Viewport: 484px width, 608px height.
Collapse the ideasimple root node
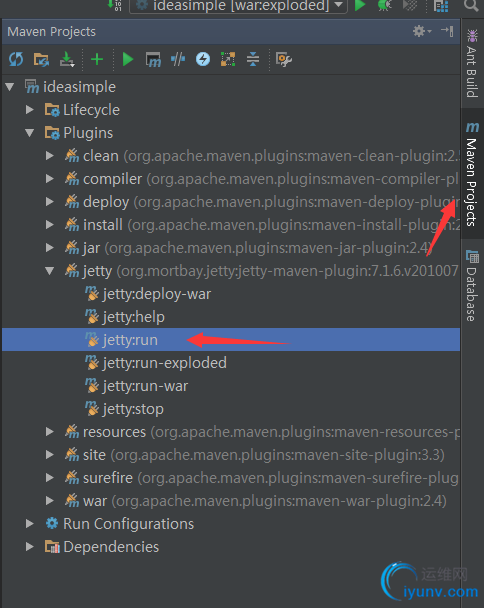[x=10, y=87]
